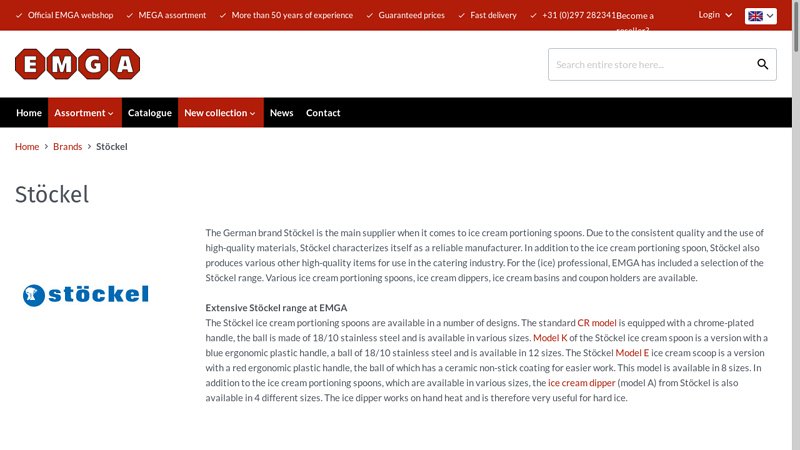Screen dimensions: 800x450
Task: Click the EMGA logo in header
Action: coord(77,64)
